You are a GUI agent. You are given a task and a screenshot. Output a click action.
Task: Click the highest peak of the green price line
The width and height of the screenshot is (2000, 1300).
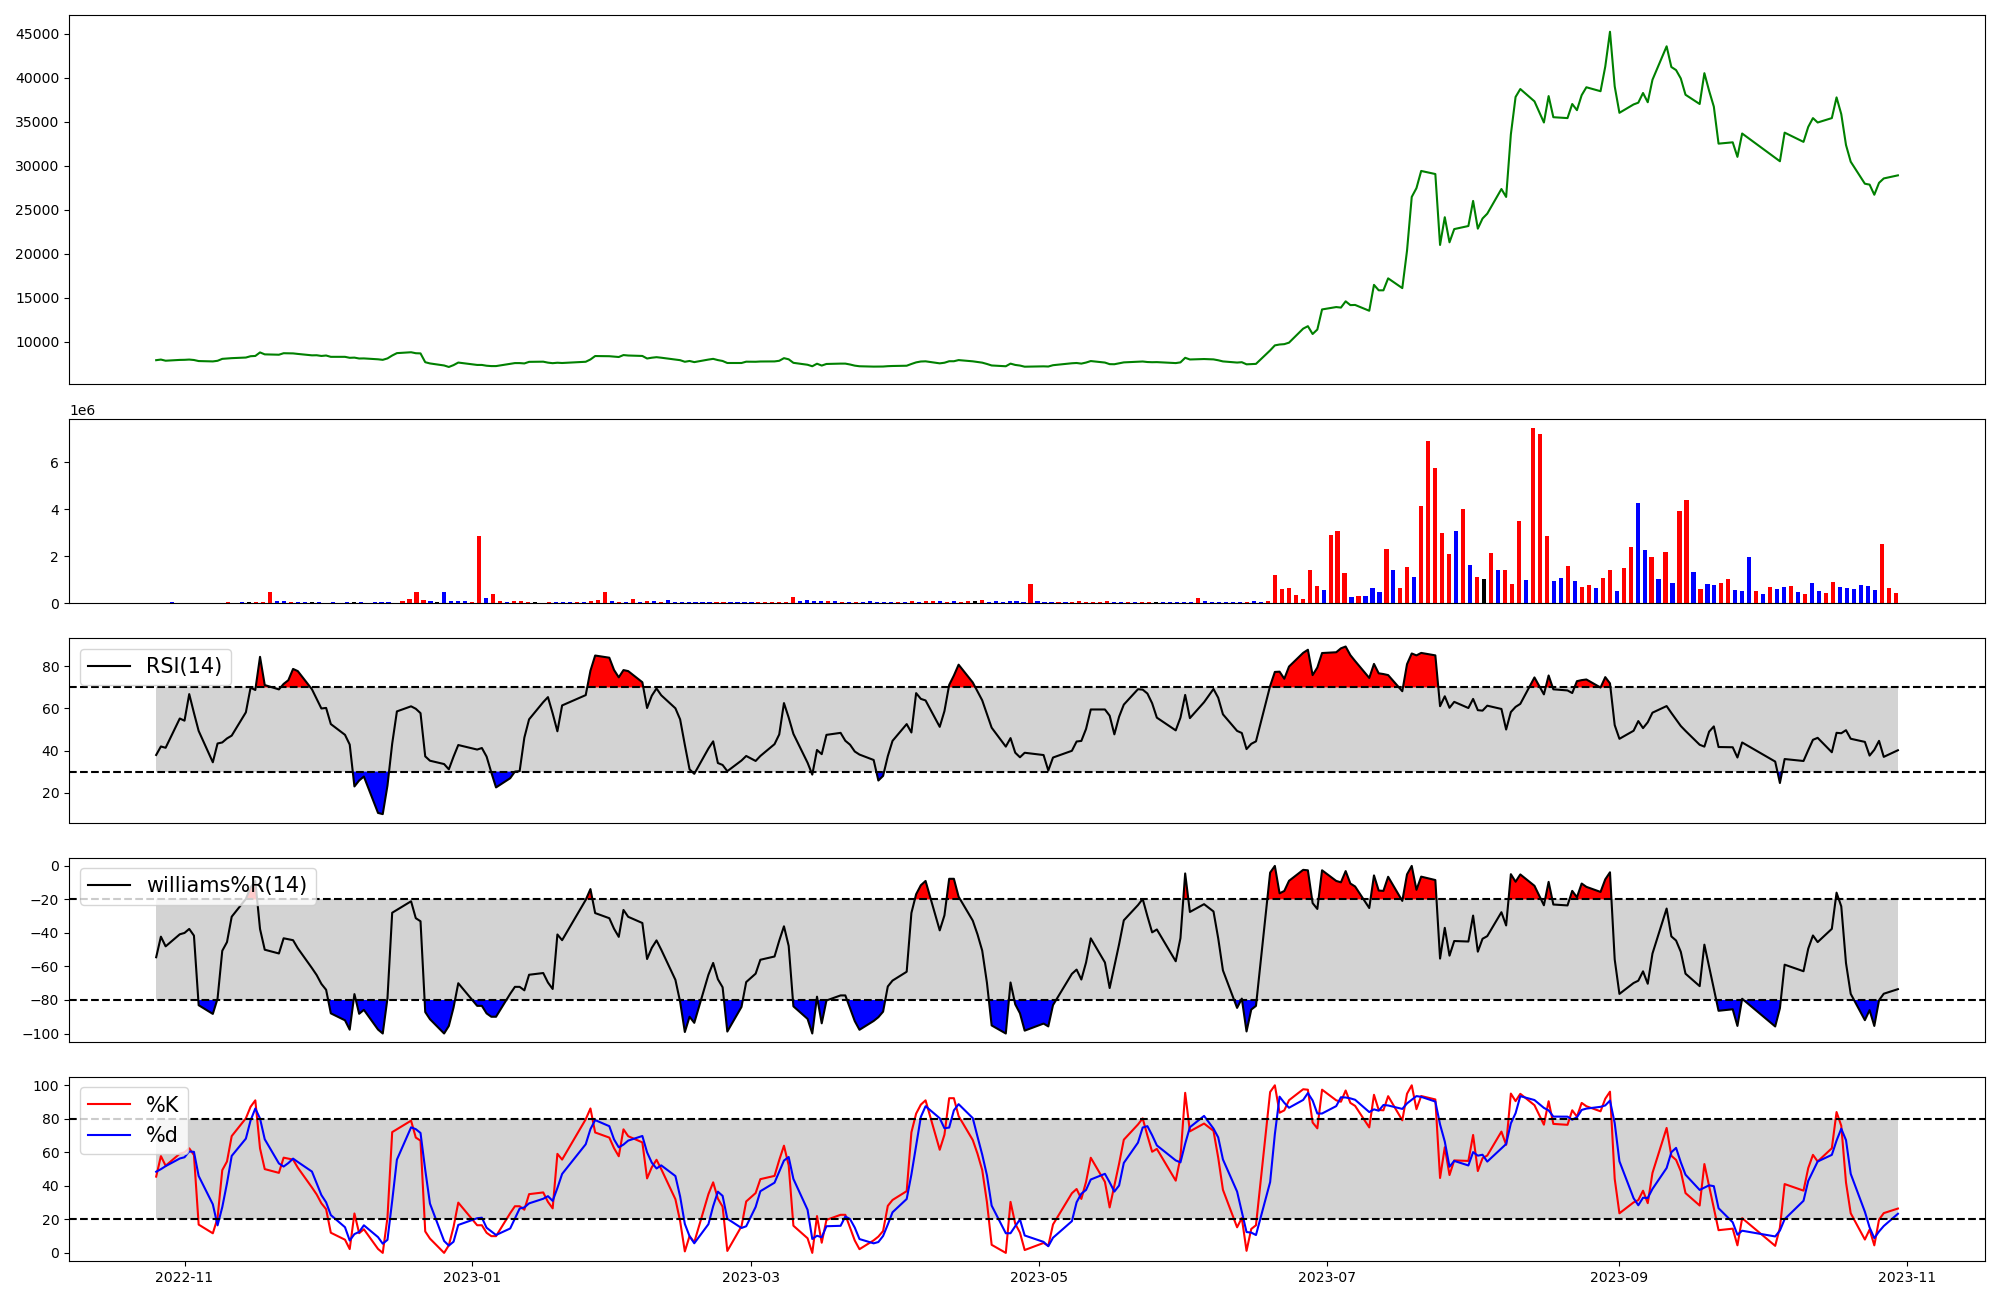[x=1609, y=32]
